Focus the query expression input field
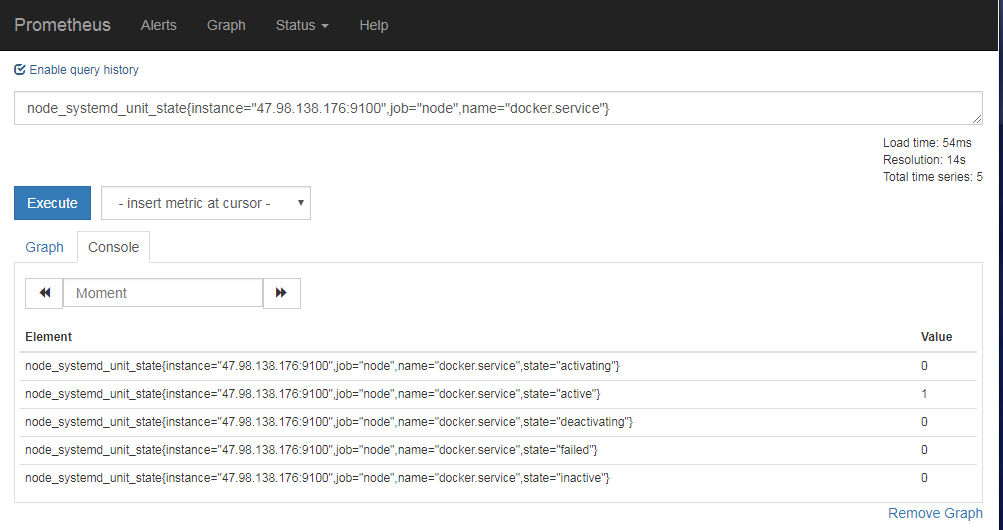Screen dimensions: 1003x530 pos(498,108)
